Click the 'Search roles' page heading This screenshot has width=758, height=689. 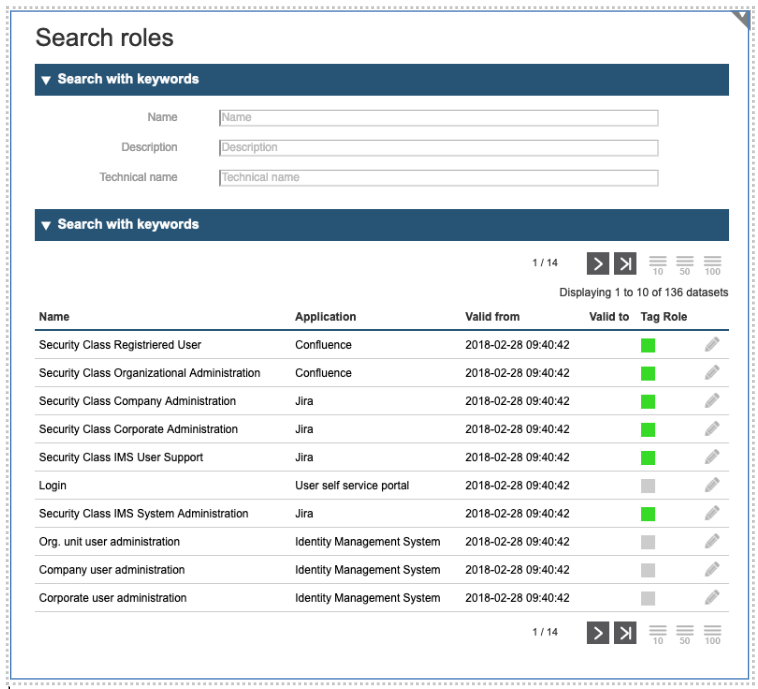104,38
